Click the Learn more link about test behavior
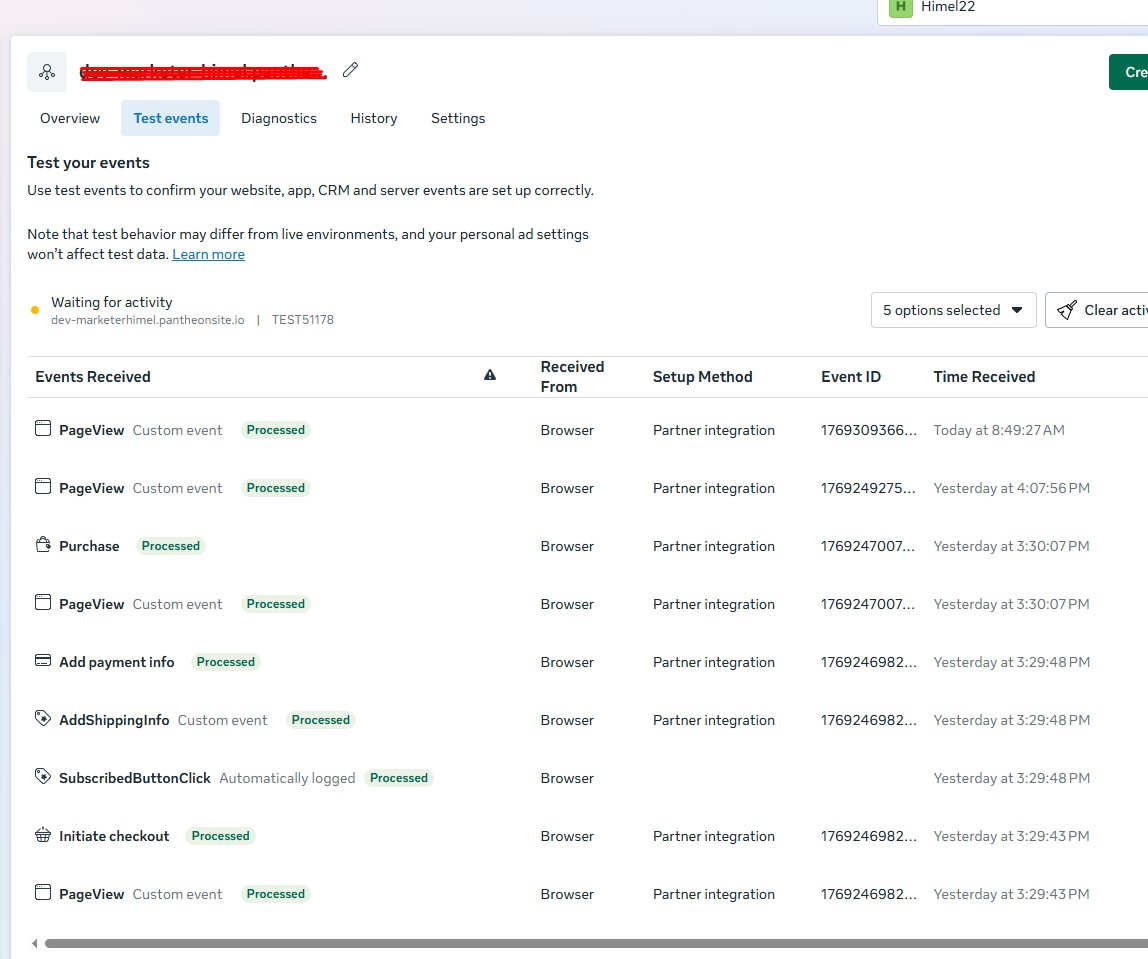Screen dimensions: 1148x959 [208, 254]
